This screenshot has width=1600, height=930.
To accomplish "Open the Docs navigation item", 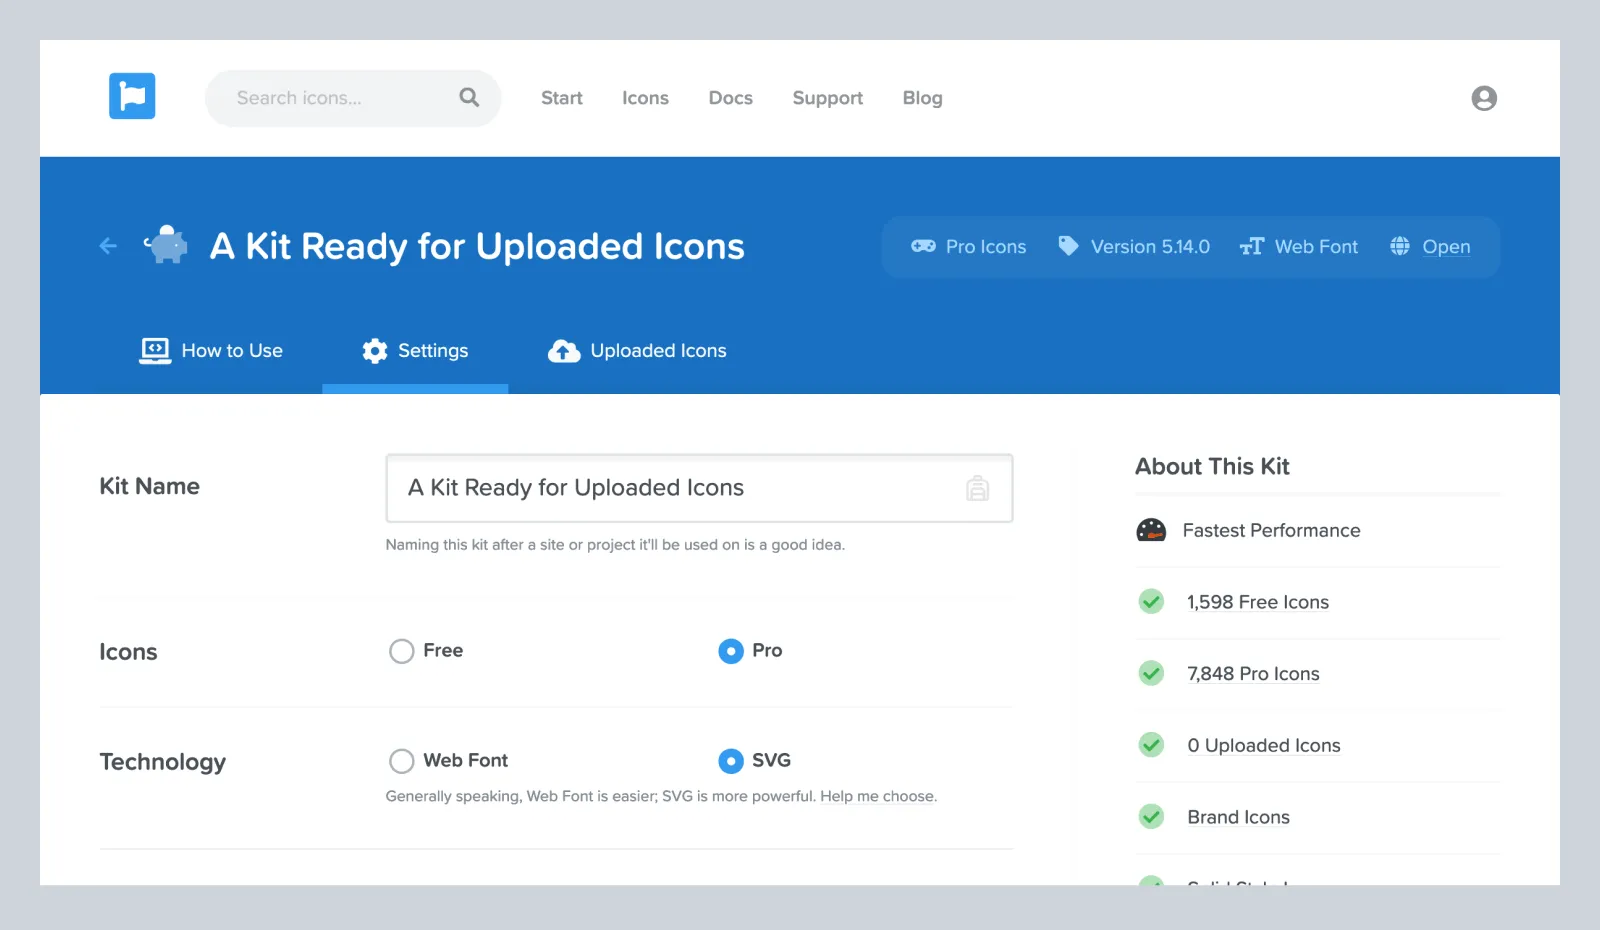I will point(730,97).
